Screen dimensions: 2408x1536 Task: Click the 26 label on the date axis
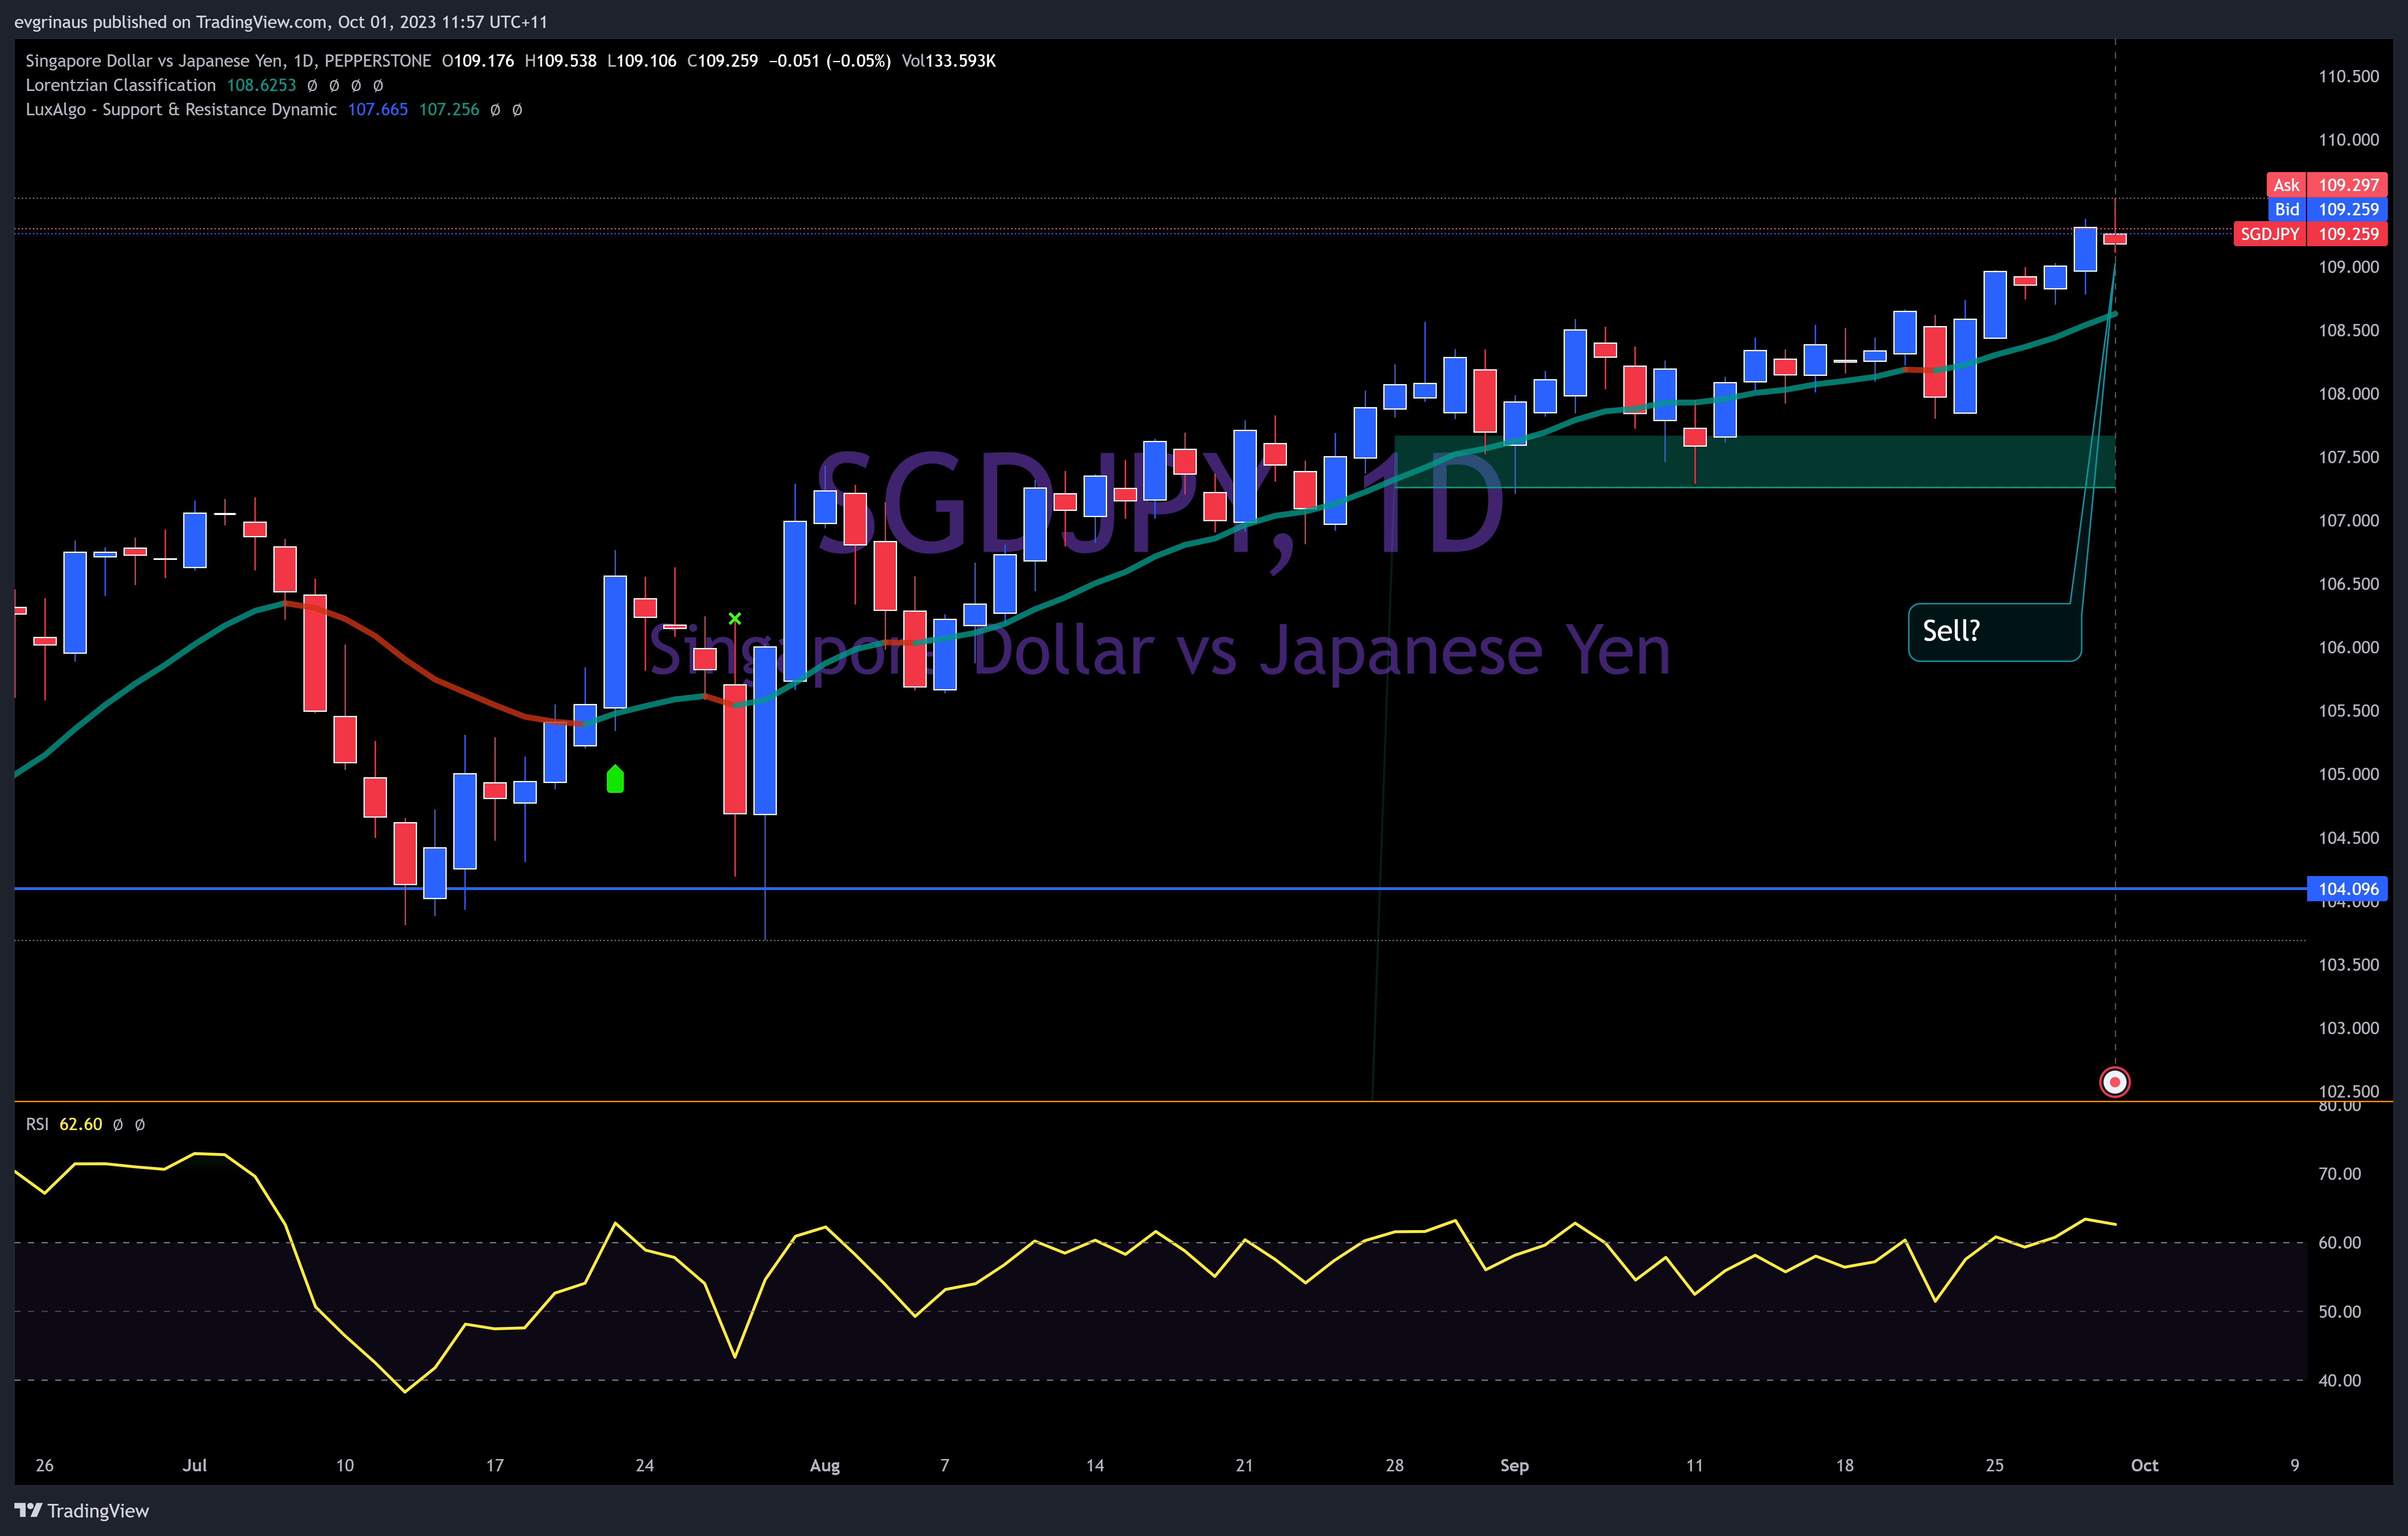click(x=44, y=1465)
